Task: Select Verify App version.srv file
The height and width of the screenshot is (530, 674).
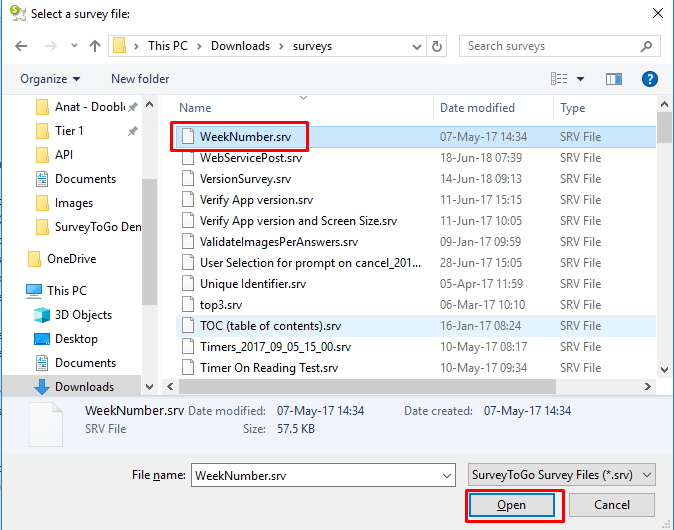Action: point(416,200)
